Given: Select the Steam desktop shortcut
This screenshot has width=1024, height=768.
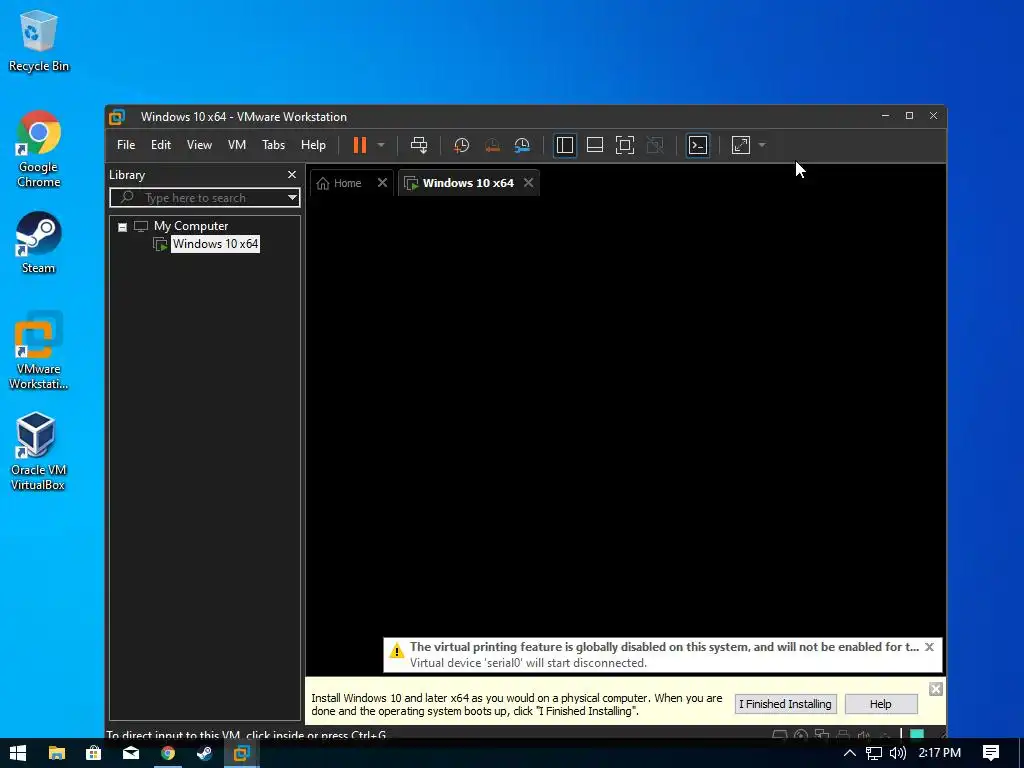Looking at the screenshot, I should pyautogui.click(x=39, y=243).
